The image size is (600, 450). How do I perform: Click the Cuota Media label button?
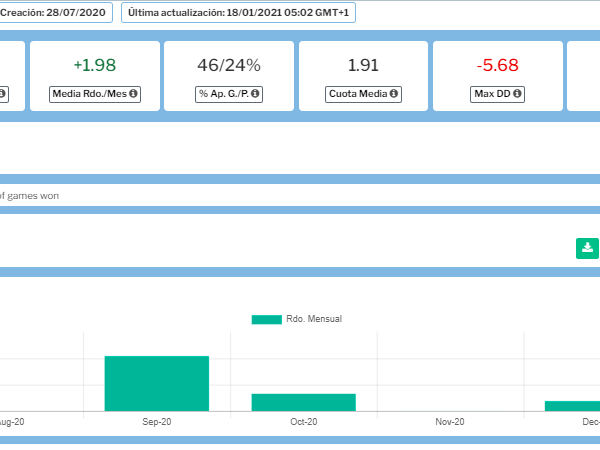[x=363, y=94]
